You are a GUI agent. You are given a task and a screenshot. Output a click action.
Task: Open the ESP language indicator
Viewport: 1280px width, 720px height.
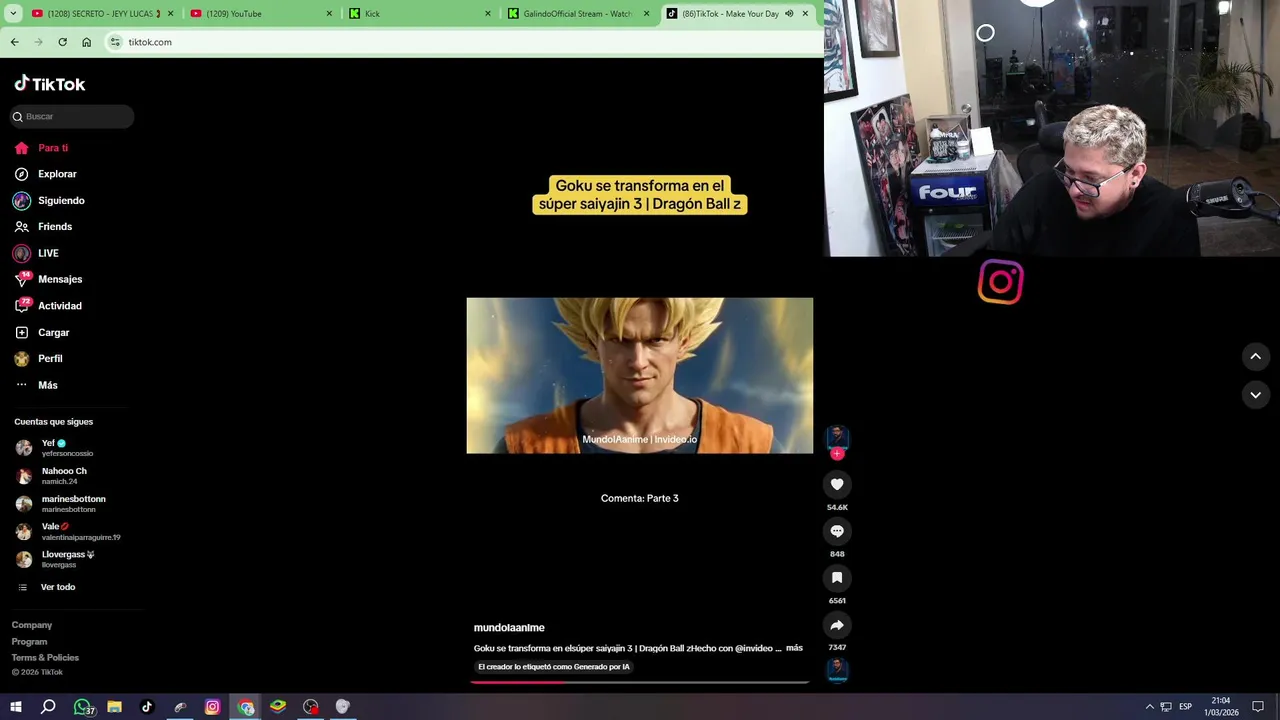1185,707
